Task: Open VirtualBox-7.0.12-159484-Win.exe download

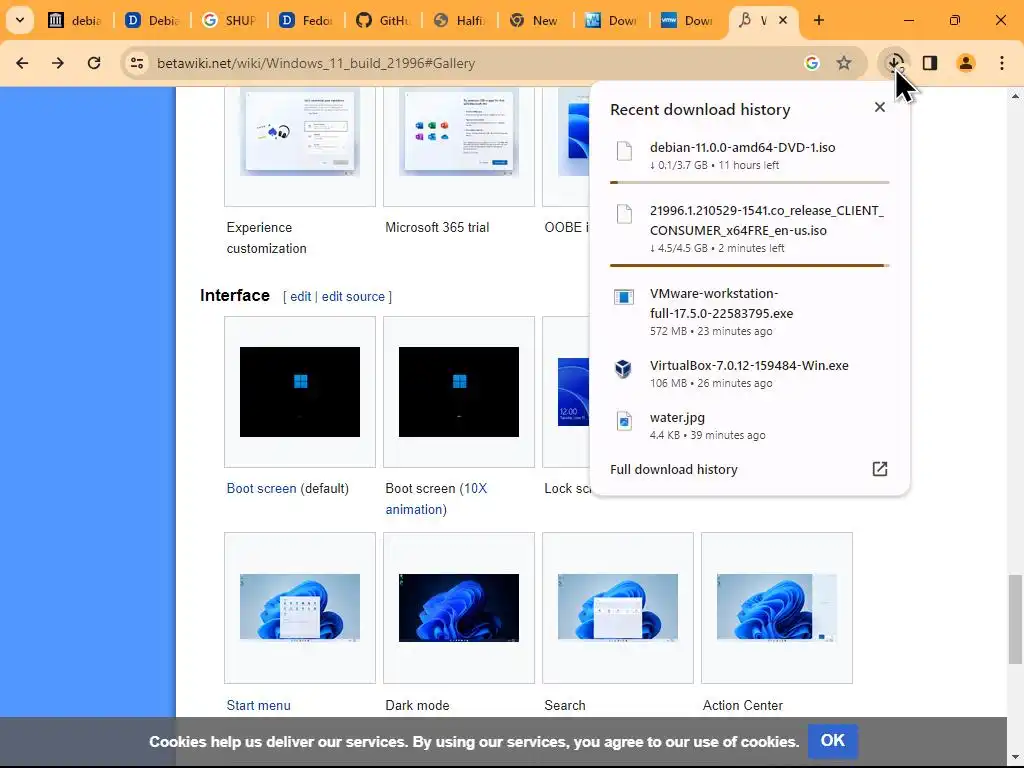Action: click(x=749, y=374)
